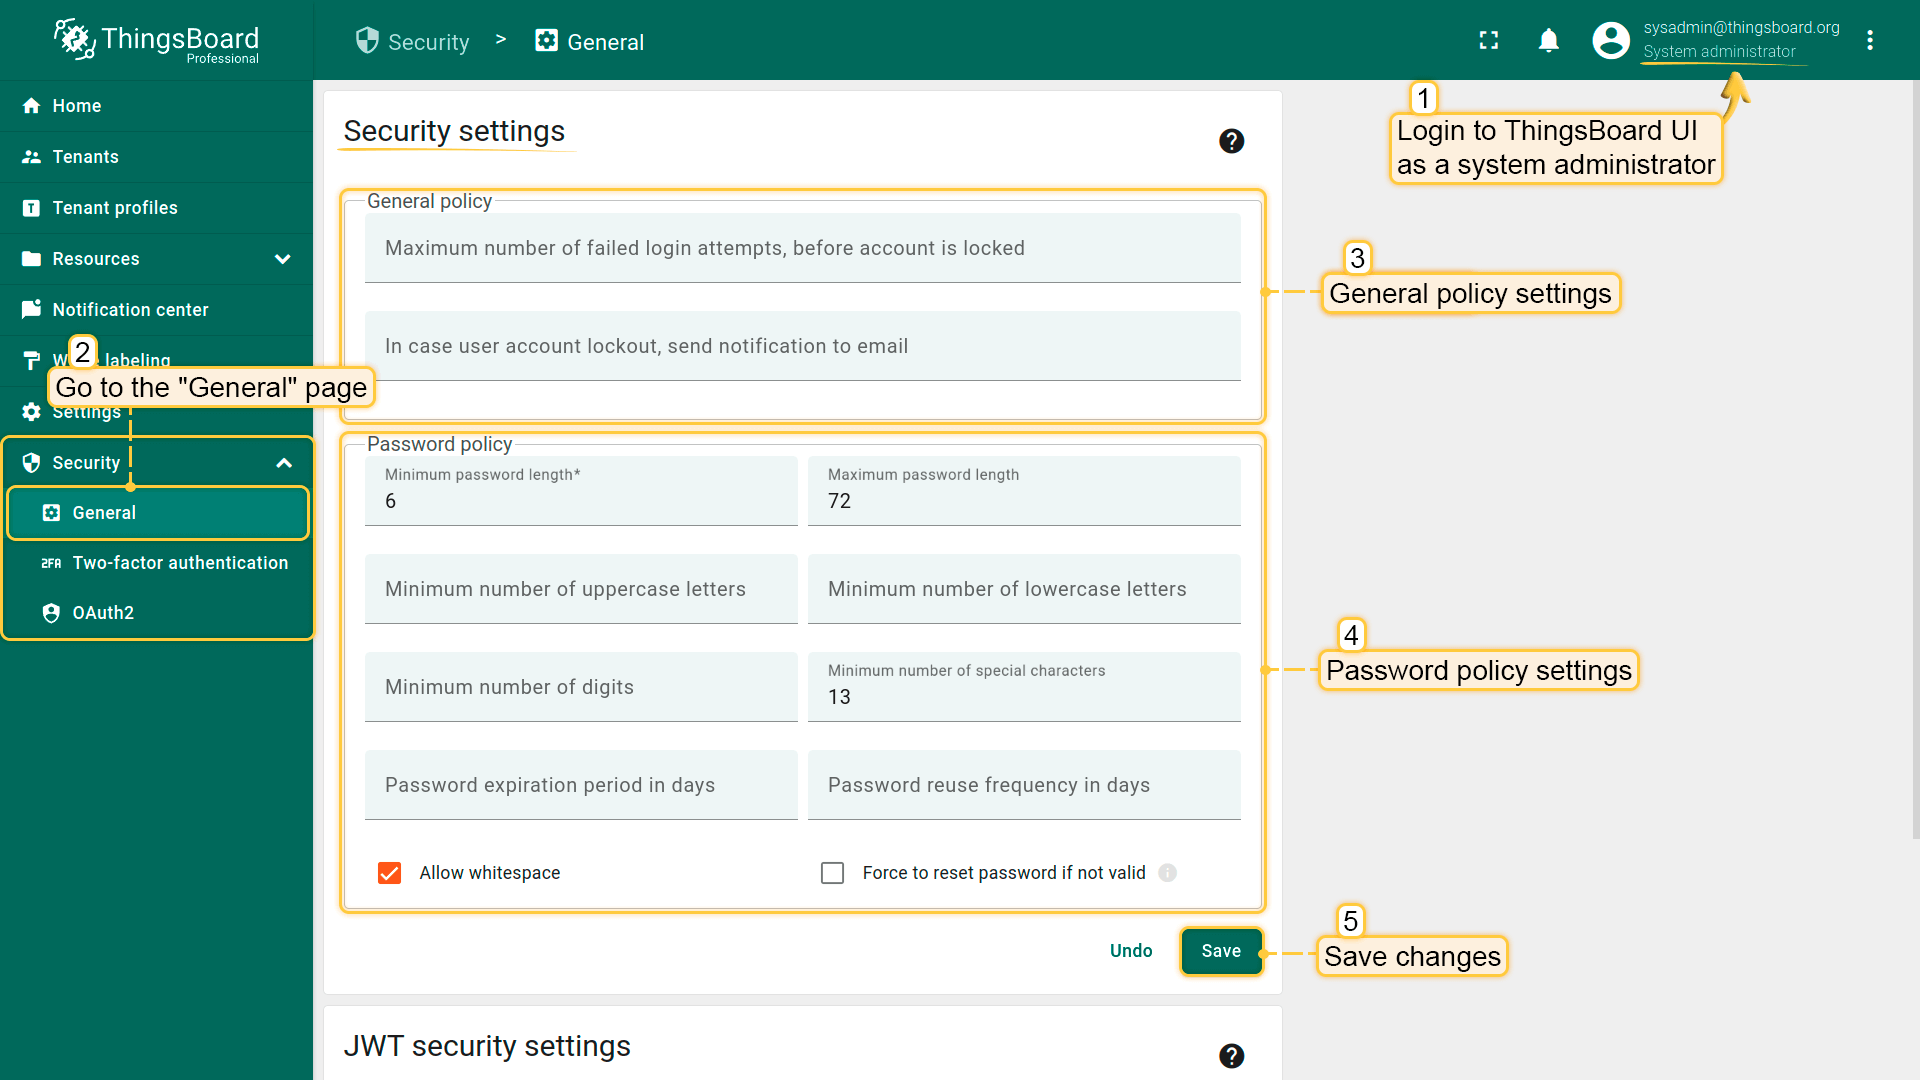Open the three-dot user menu
This screenshot has width=1920, height=1080.
[1869, 40]
